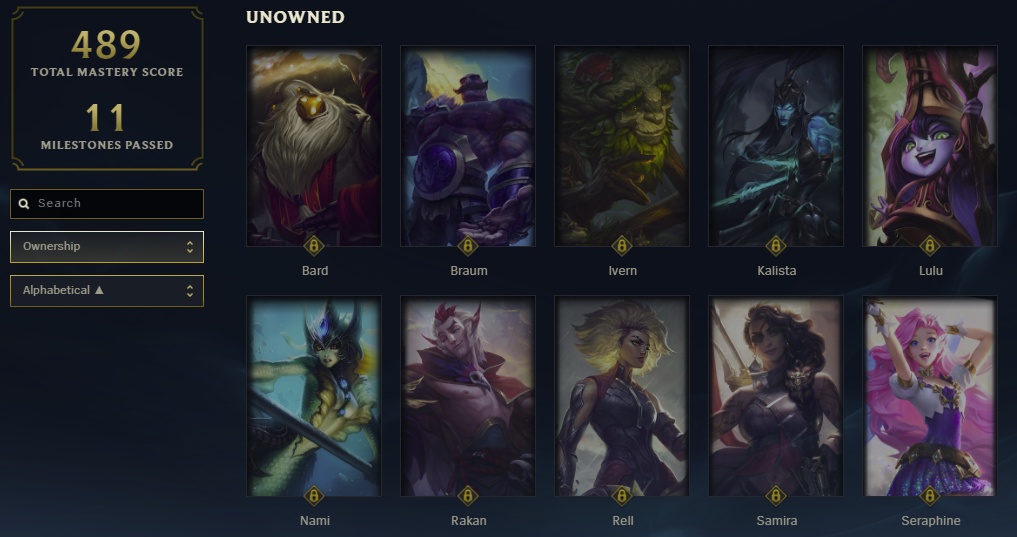Click the lock icon under Ivern's portrait
The width and height of the screenshot is (1017, 537).
pyautogui.click(x=621, y=246)
